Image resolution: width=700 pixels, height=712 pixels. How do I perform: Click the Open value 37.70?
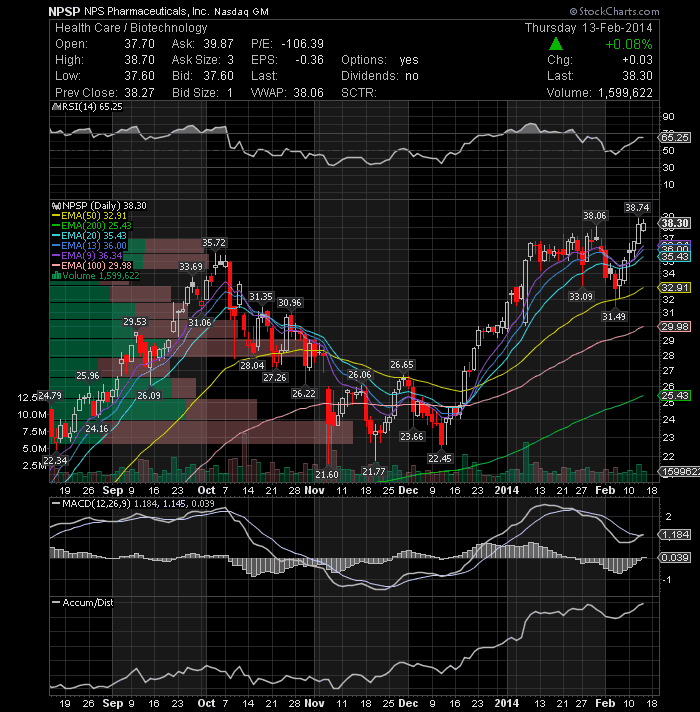[x=139, y=44]
